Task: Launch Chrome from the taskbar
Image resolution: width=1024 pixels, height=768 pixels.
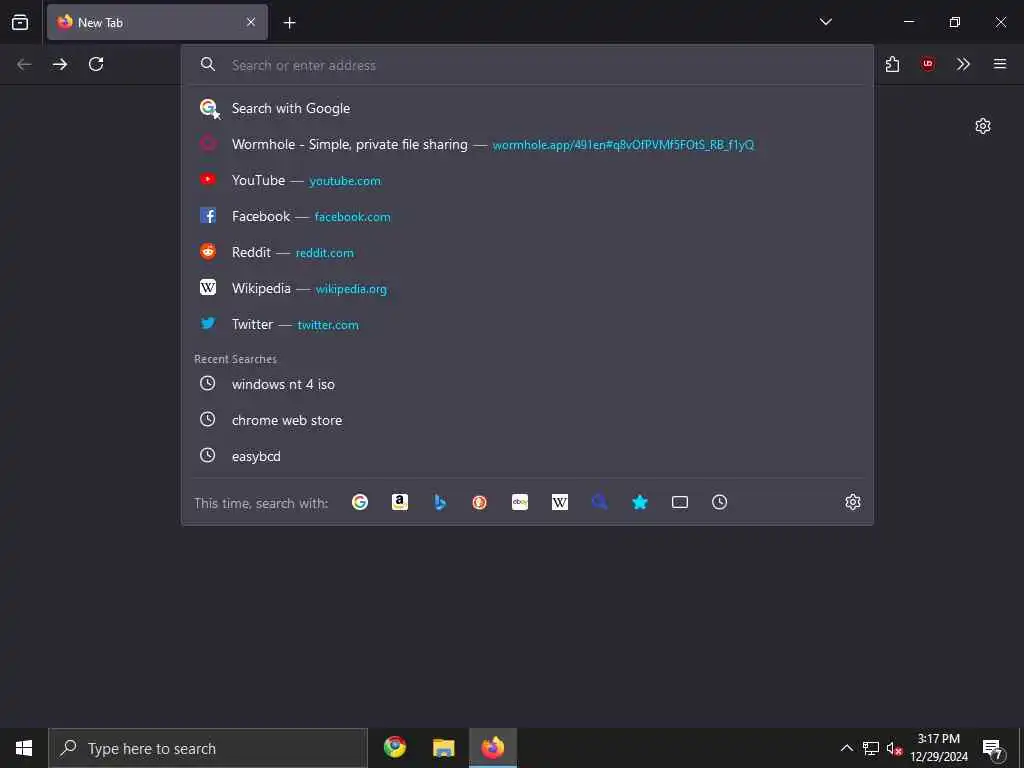Action: click(x=394, y=748)
